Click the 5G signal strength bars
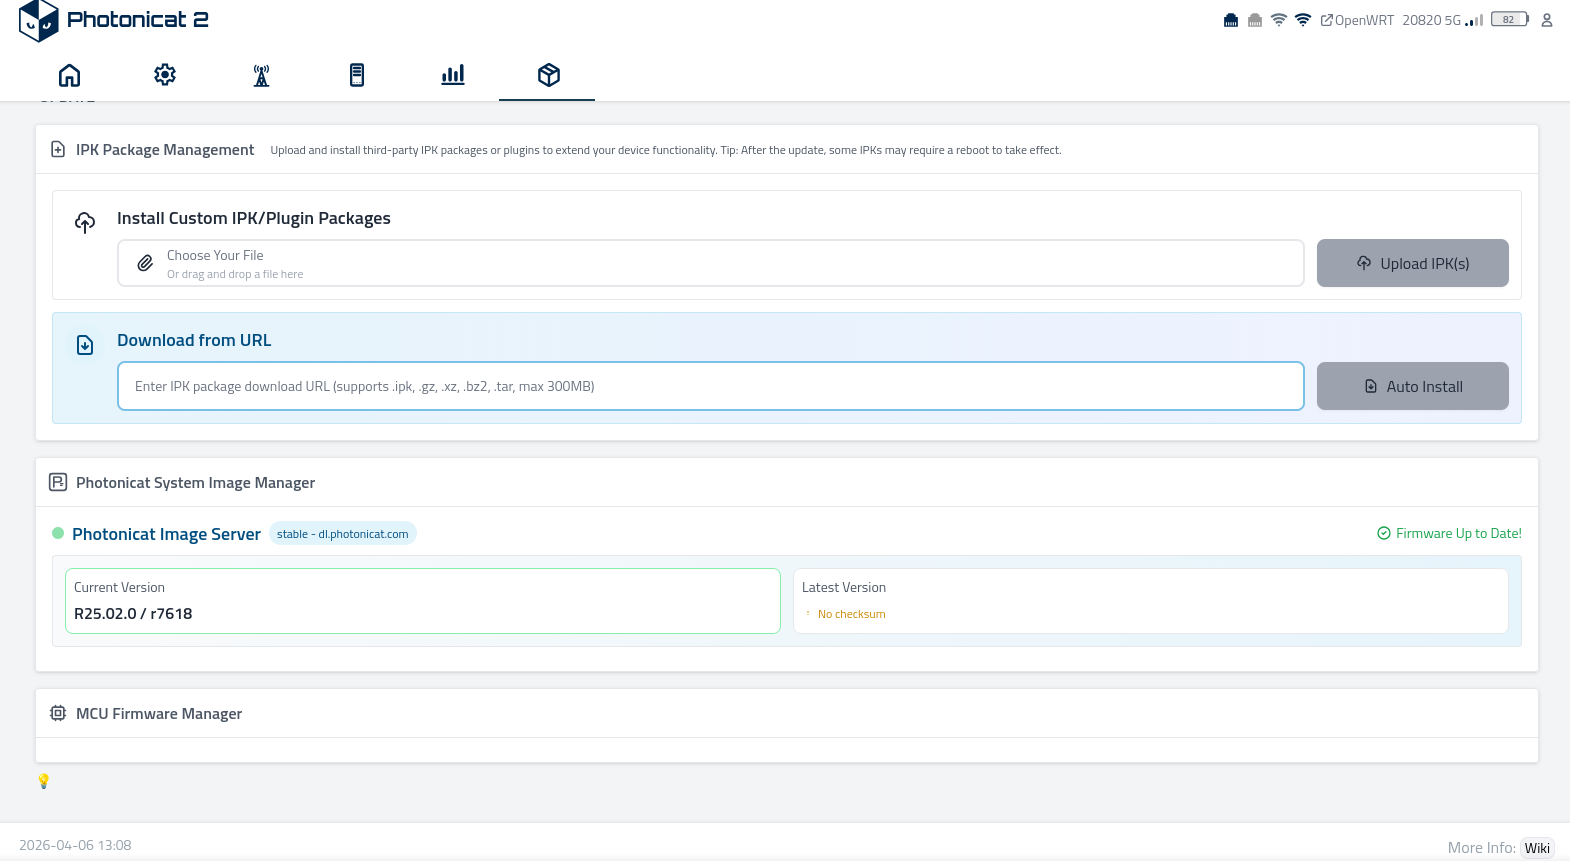Image resolution: width=1570 pixels, height=861 pixels. pyautogui.click(x=1474, y=20)
